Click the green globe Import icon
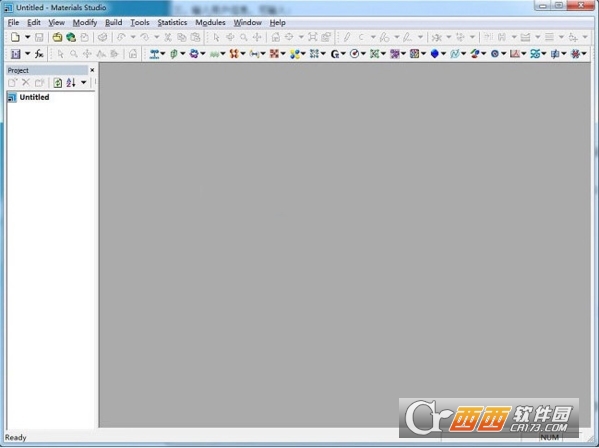The width and height of the screenshot is (599, 448). pyautogui.click(x=71, y=37)
